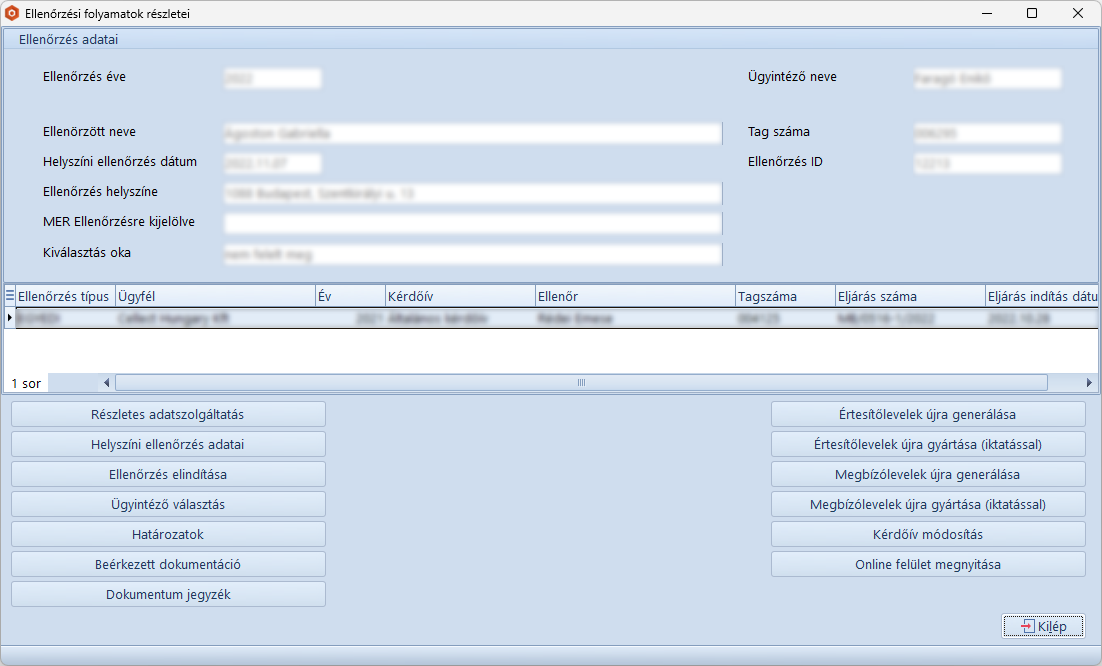This screenshot has height=666, width=1102.
Task: Click the app icon in title bar
Action: [x=12, y=14]
